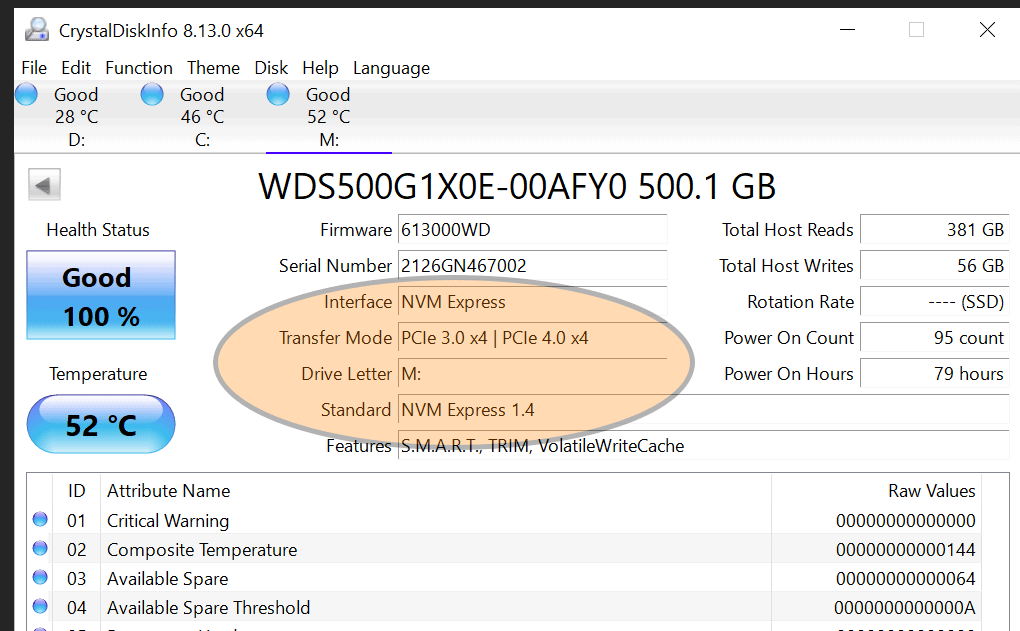Click the Serial Number field 2126GN467002
The width and height of the screenshot is (1020, 631).
[533, 265]
